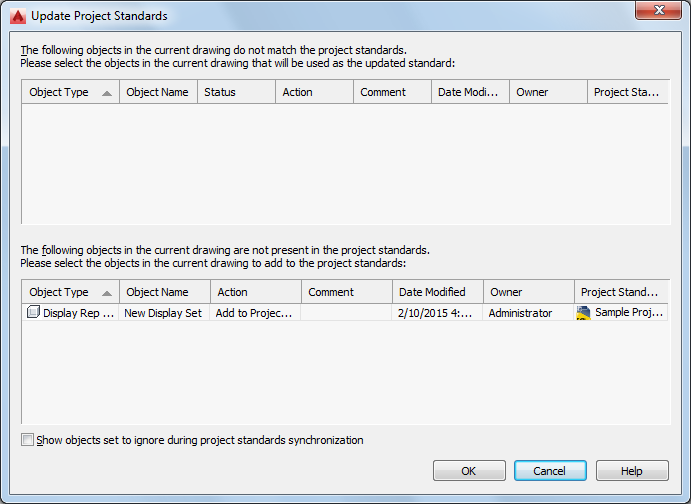Click the Display Rep object type icon
This screenshot has height=504, width=691.
(33, 313)
